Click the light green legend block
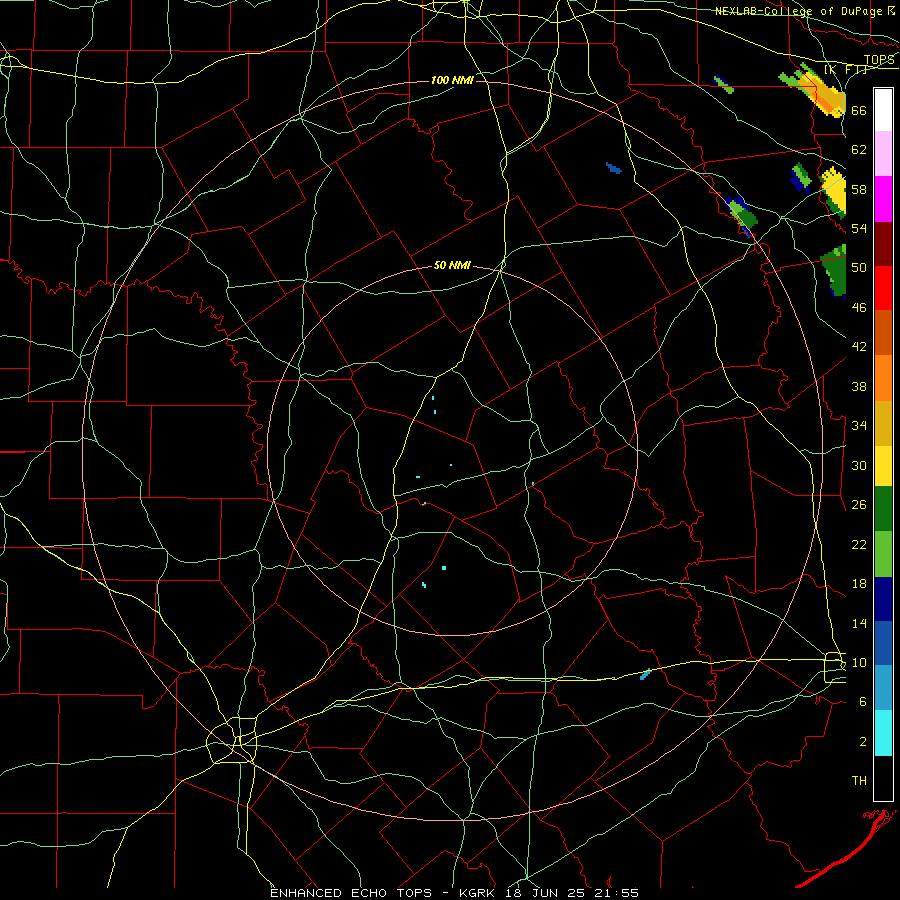 (883, 554)
